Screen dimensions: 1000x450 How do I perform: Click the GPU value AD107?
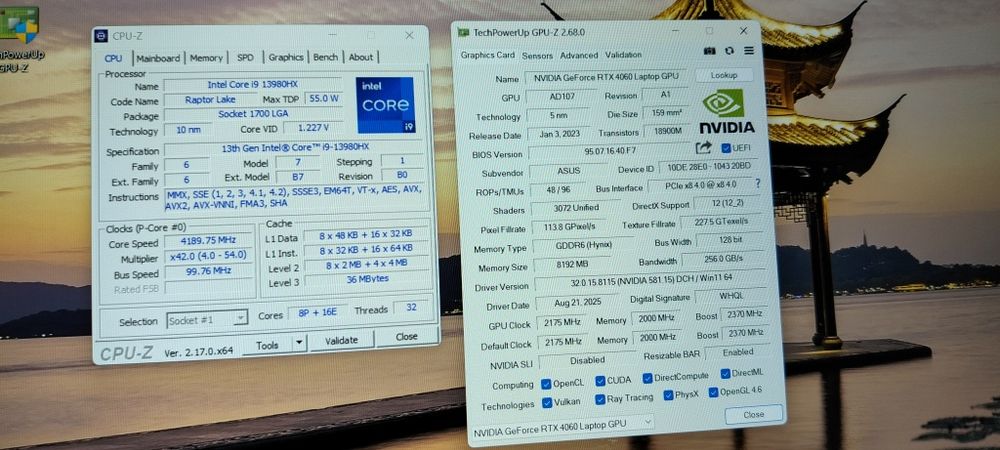tap(561, 97)
